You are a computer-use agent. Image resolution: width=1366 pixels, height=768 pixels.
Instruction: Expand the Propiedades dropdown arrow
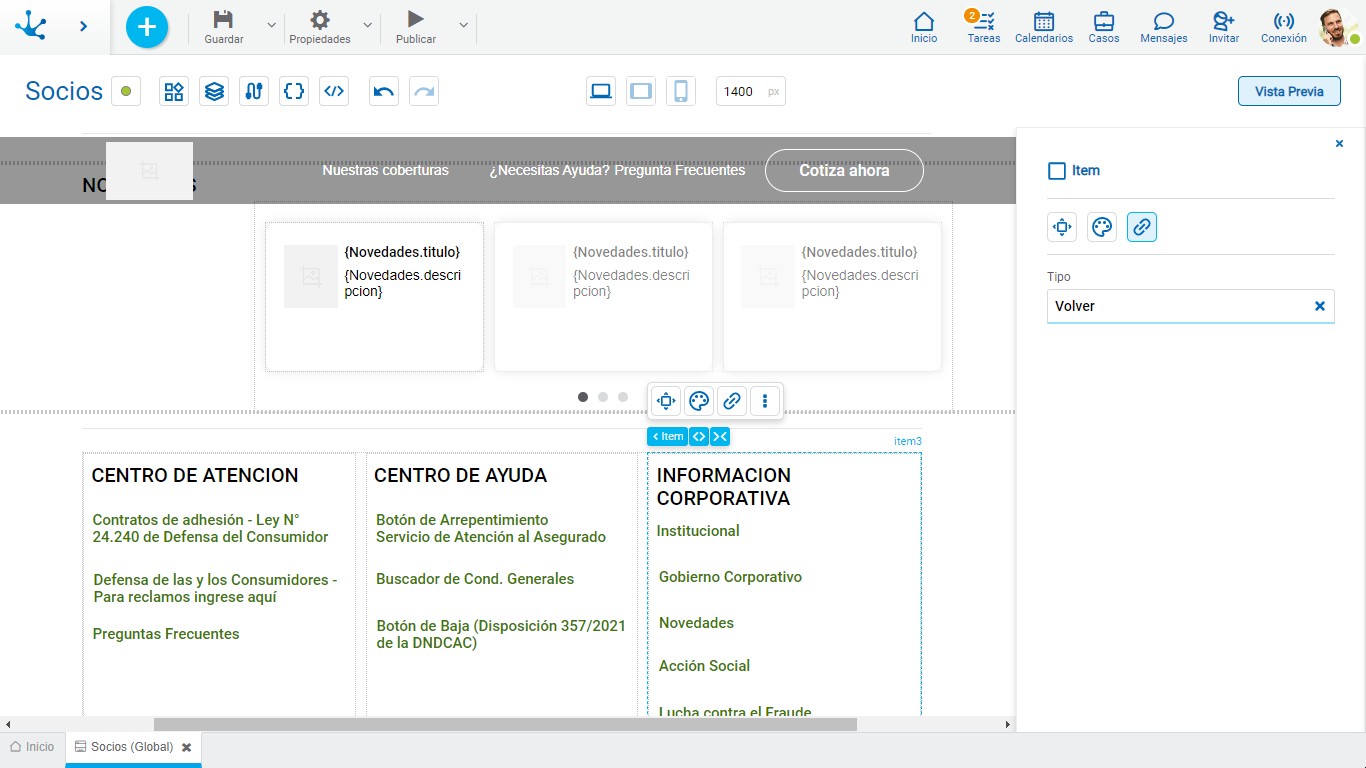[367, 25]
